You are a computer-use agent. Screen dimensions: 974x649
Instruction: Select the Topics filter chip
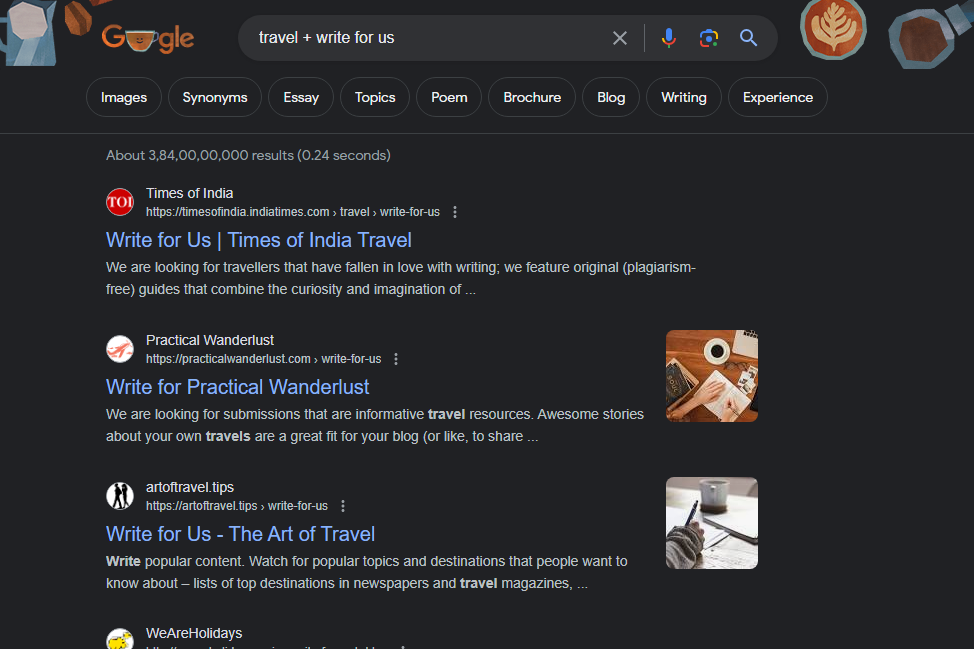[x=375, y=98]
